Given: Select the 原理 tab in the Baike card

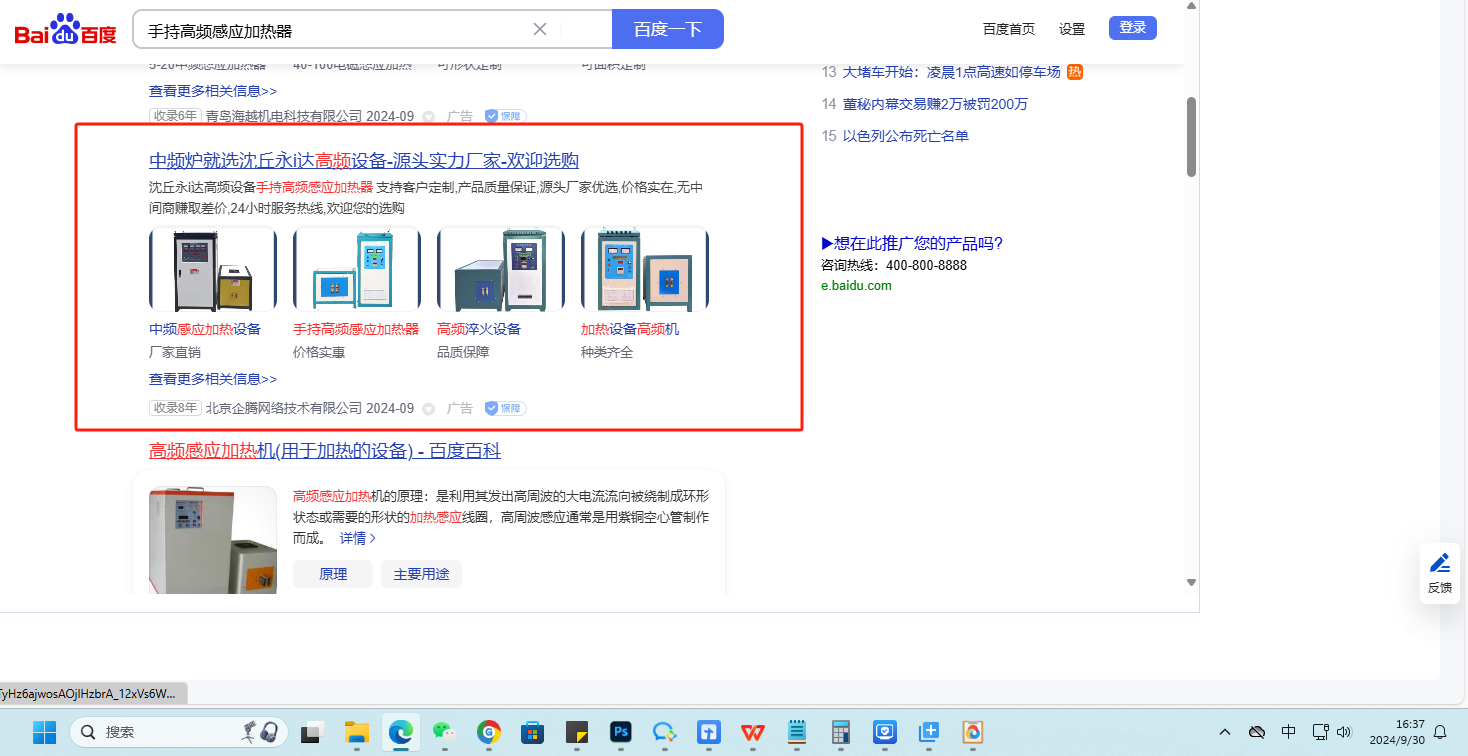Looking at the screenshot, I should [333, 574].
